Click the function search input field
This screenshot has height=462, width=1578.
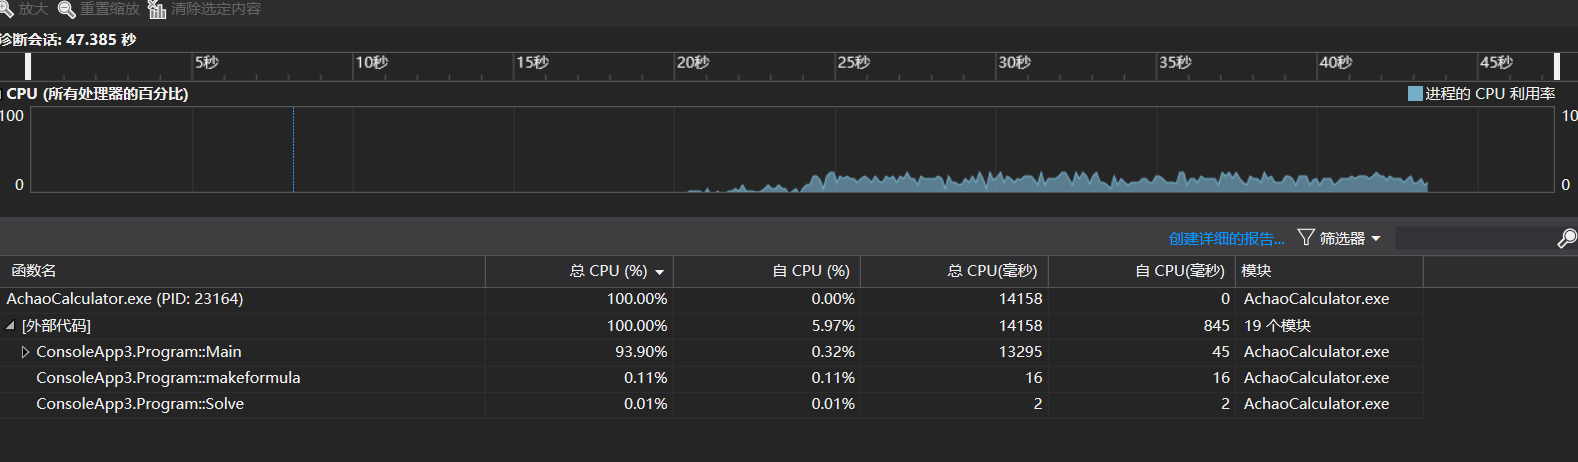[1474, 238]
